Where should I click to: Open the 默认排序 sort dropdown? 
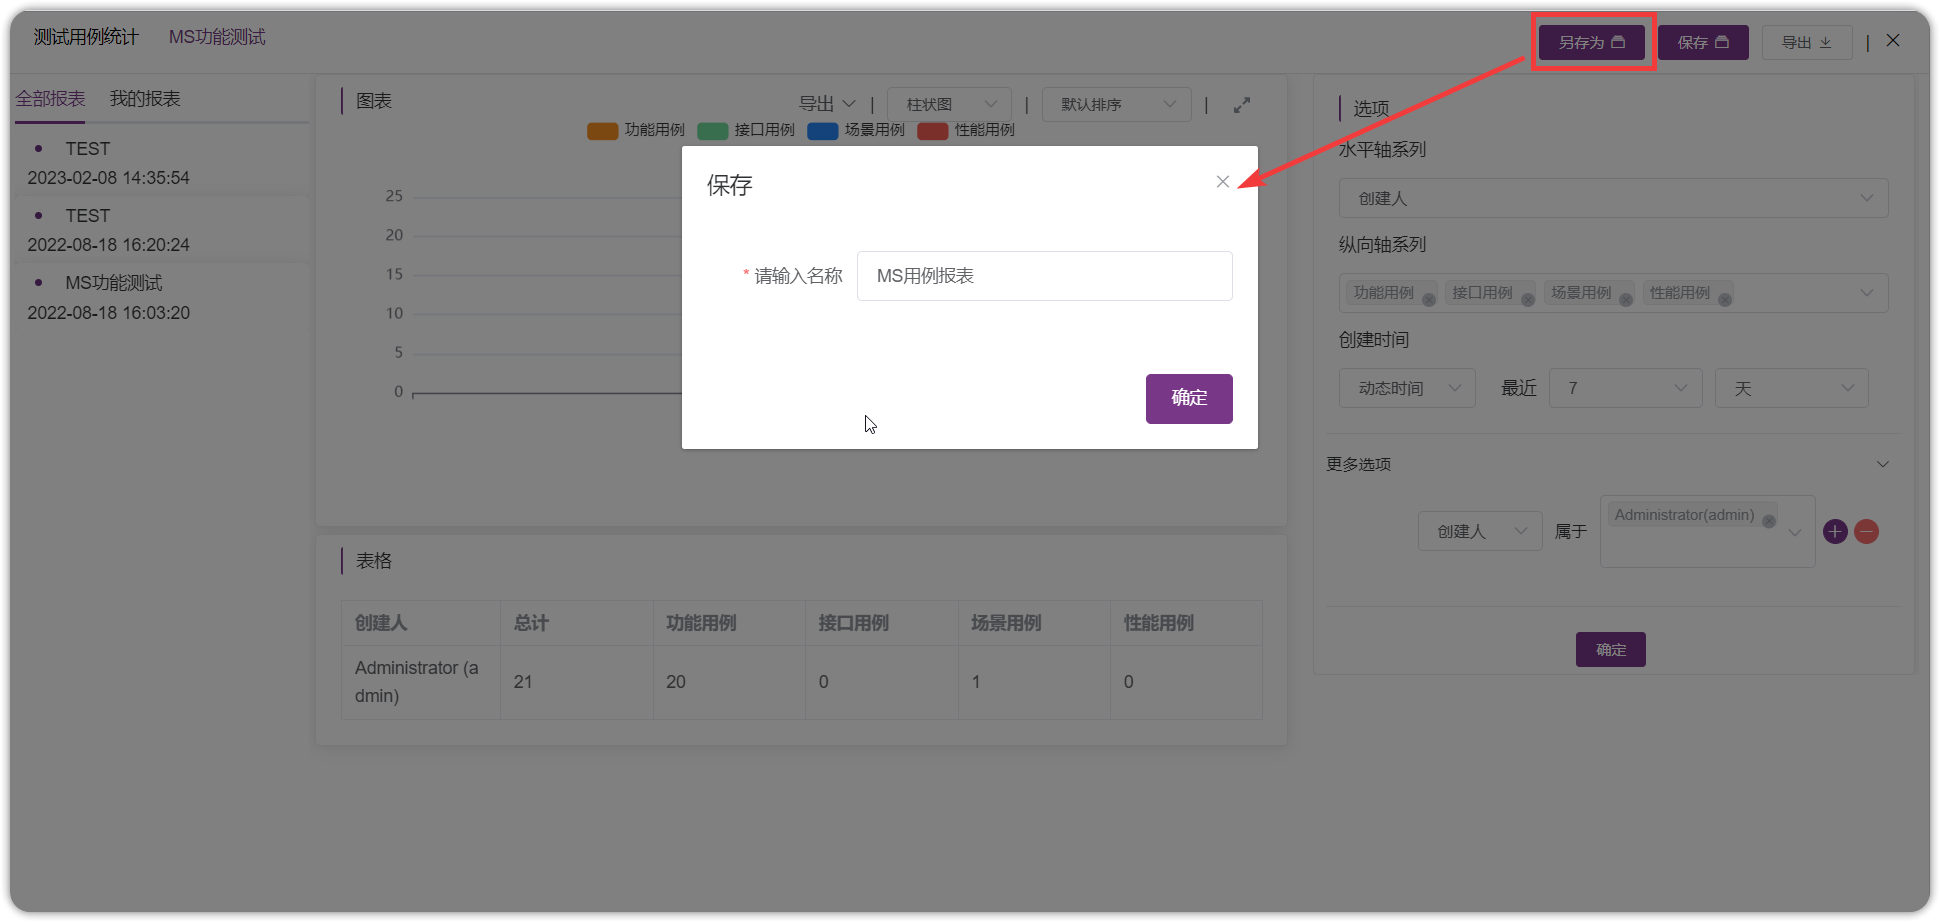[1116, 104]
